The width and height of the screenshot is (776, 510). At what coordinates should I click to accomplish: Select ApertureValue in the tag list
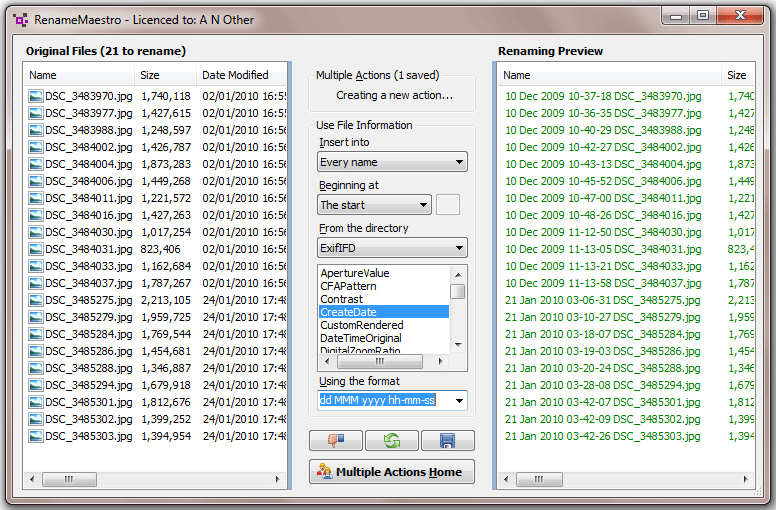point(355,273)
